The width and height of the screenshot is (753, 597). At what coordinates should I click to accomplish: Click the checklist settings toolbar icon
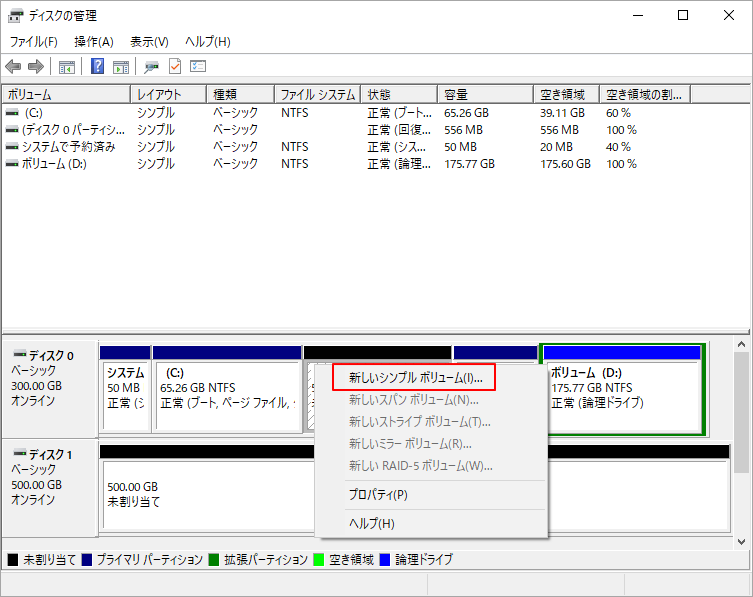tap(198, 67)
